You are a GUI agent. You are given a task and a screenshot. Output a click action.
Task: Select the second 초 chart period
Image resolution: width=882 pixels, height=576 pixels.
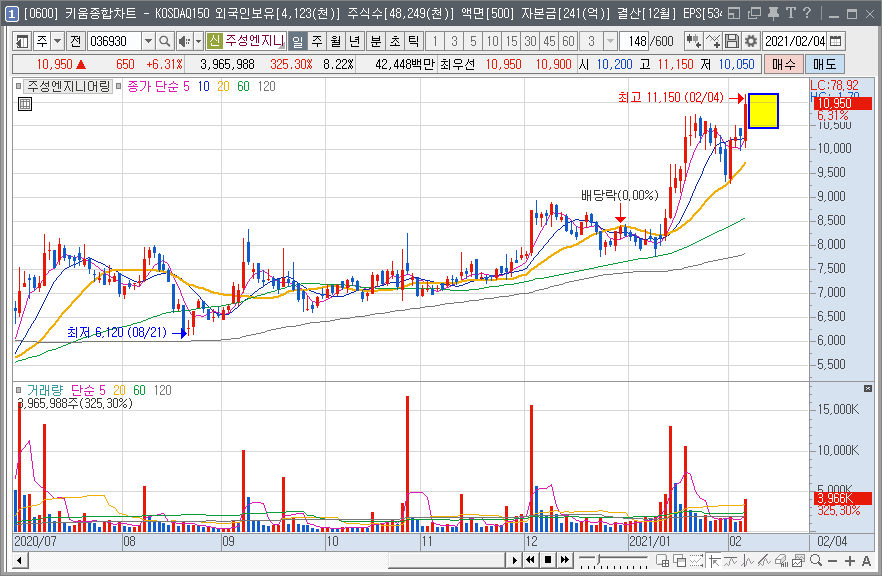395,41
